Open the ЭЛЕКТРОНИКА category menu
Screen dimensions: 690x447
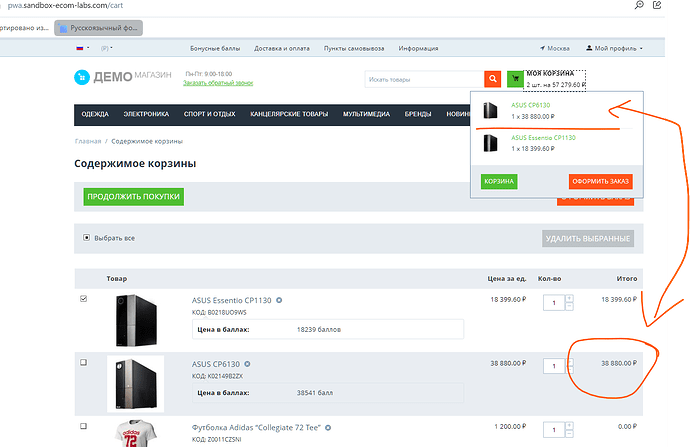[146, 115]
